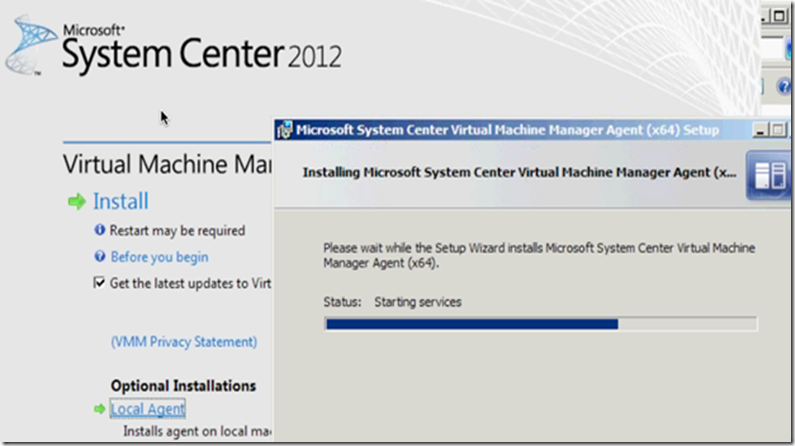Click the Optional Installations heading
795x446 pixels.
183,386
